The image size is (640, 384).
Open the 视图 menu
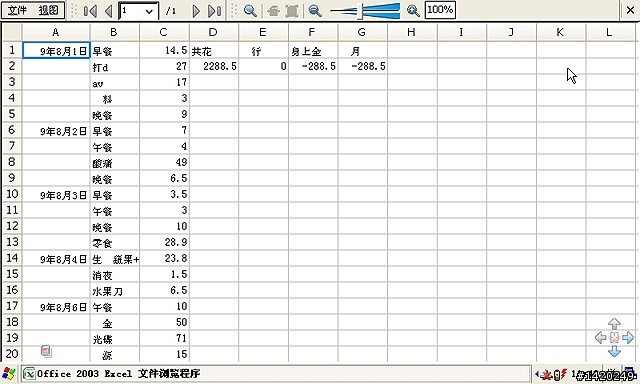tap(48, 10)
